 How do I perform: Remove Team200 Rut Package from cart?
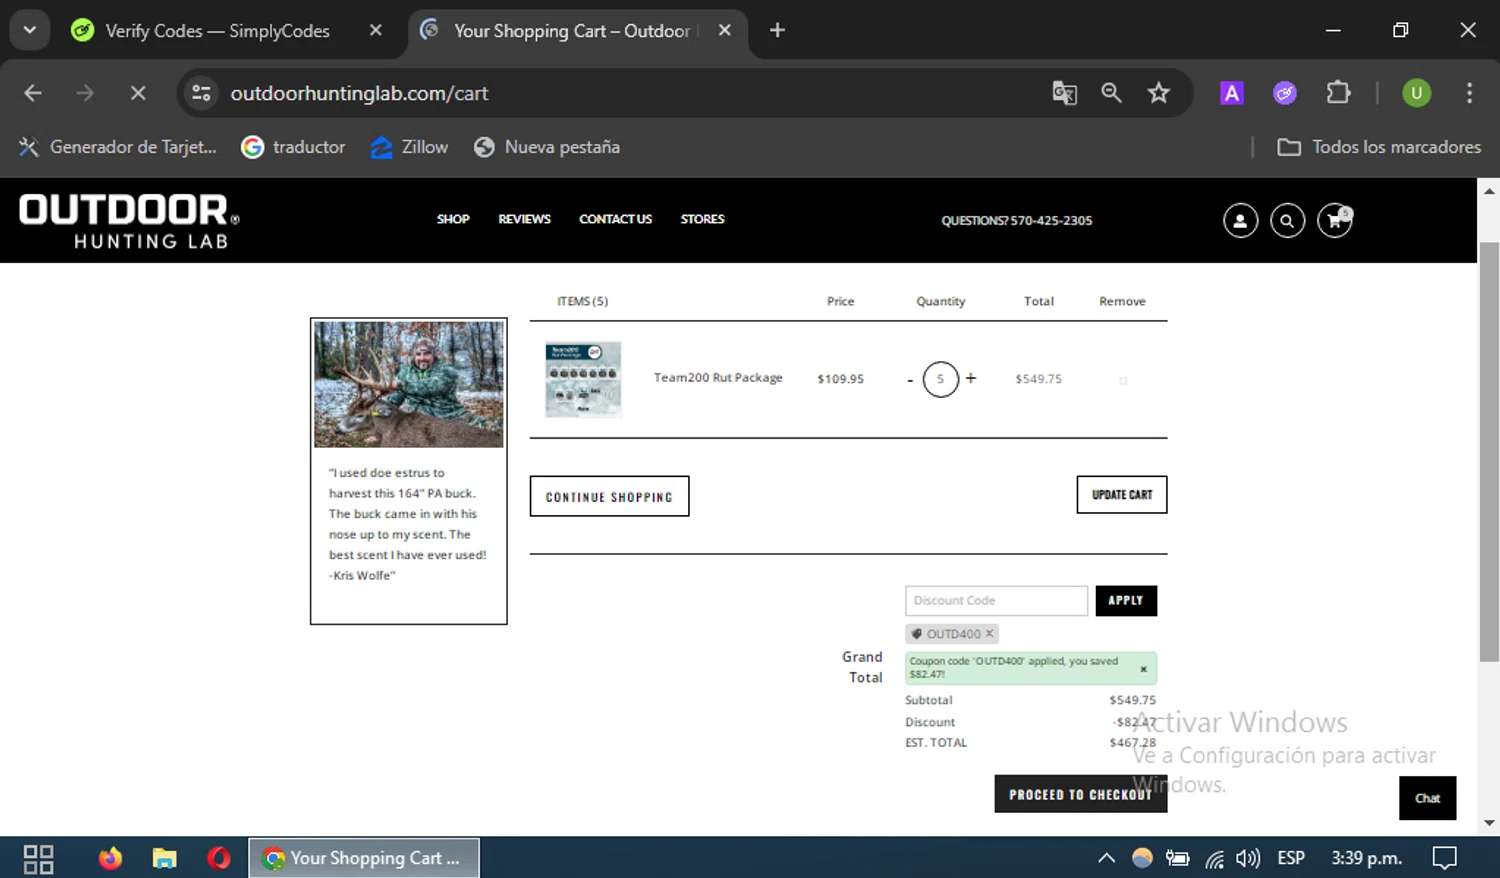pyautogui.click(x=1122, y=380)
